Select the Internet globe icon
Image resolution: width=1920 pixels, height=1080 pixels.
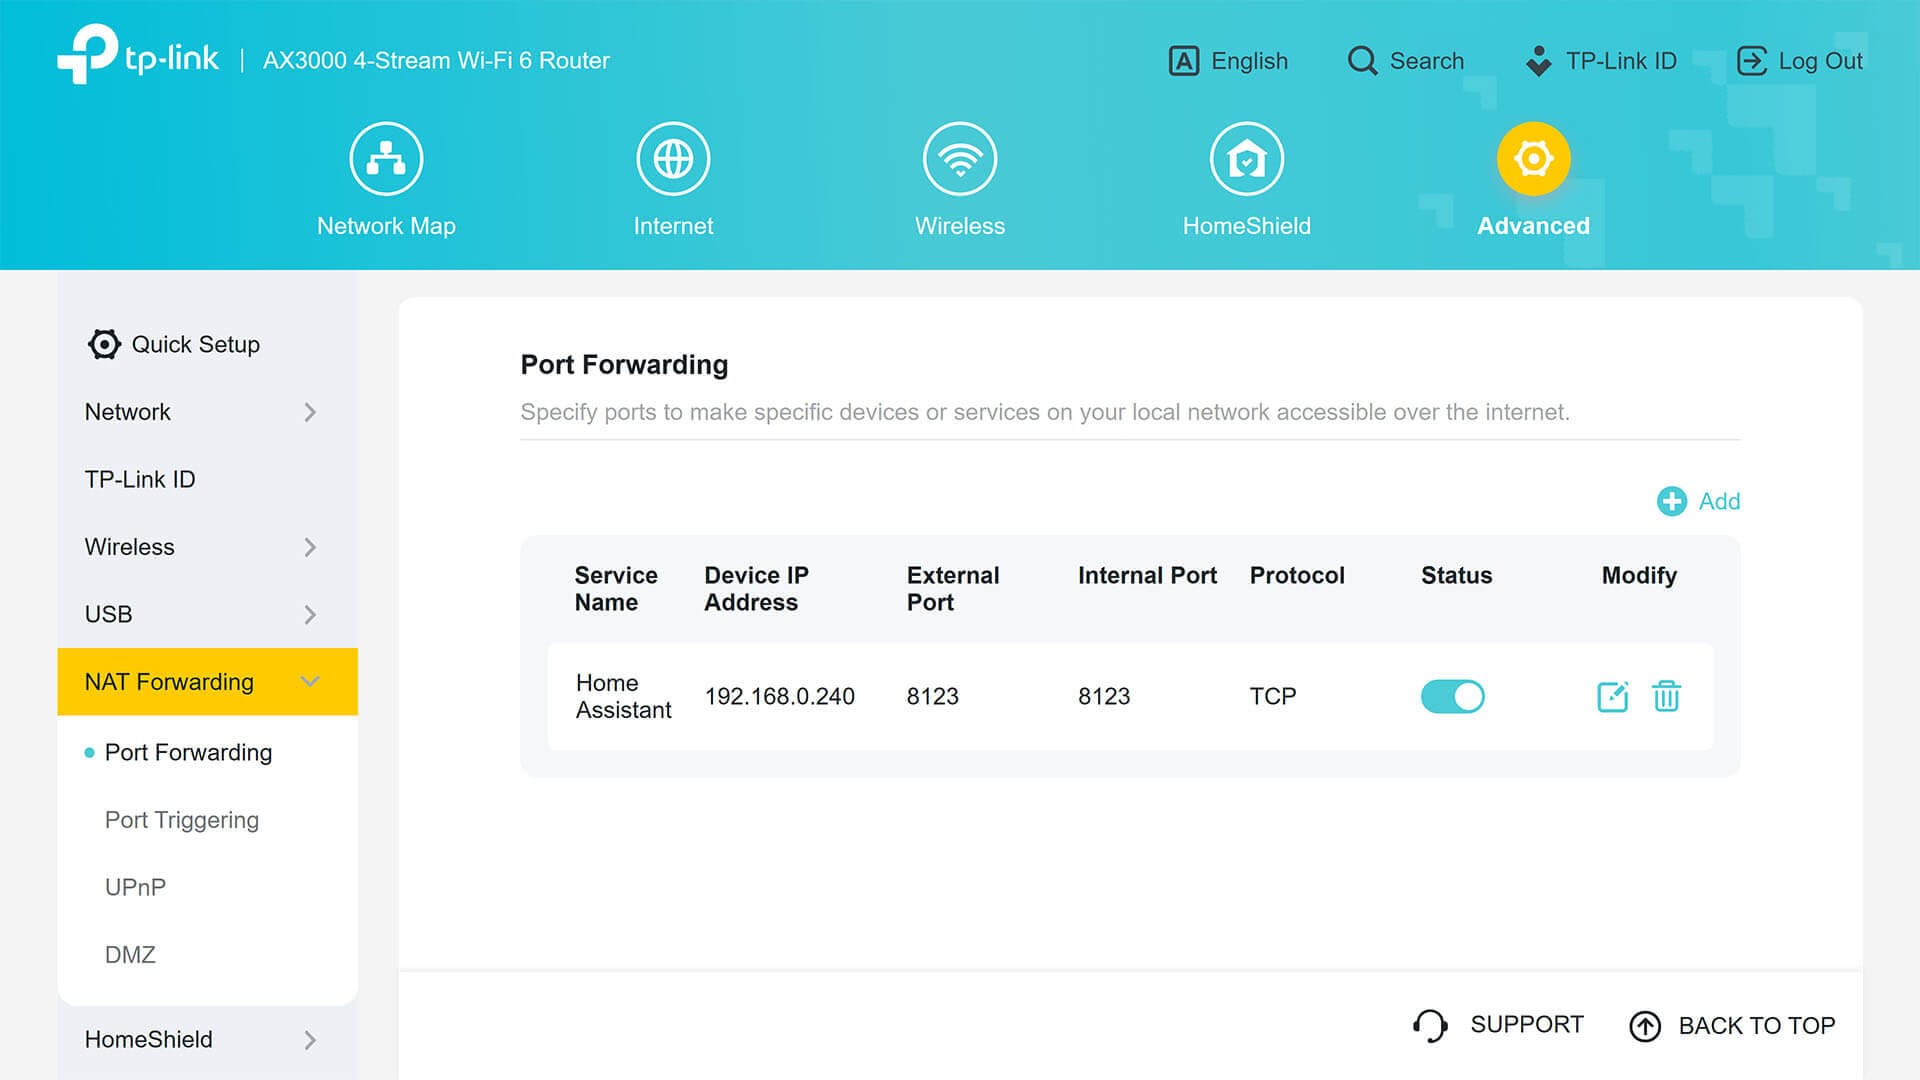point(673,158)
